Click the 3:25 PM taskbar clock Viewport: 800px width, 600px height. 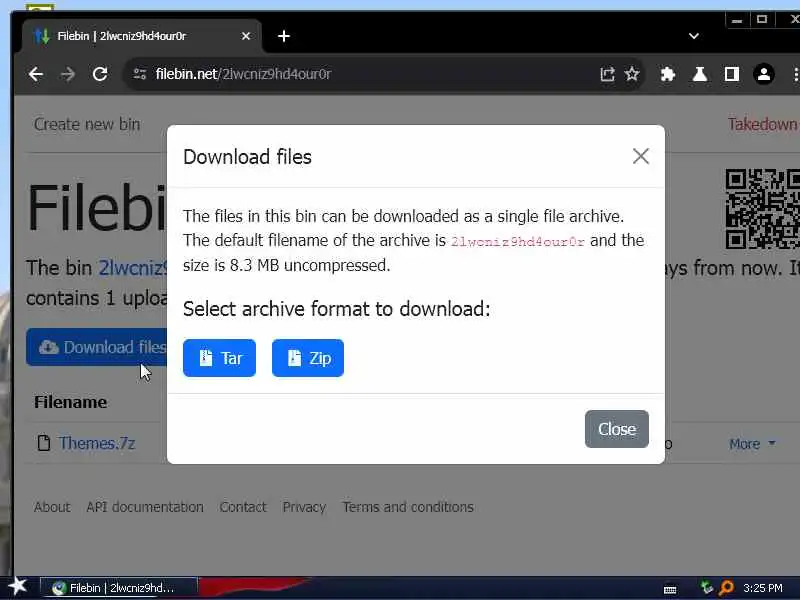click(x=763, y=588)
